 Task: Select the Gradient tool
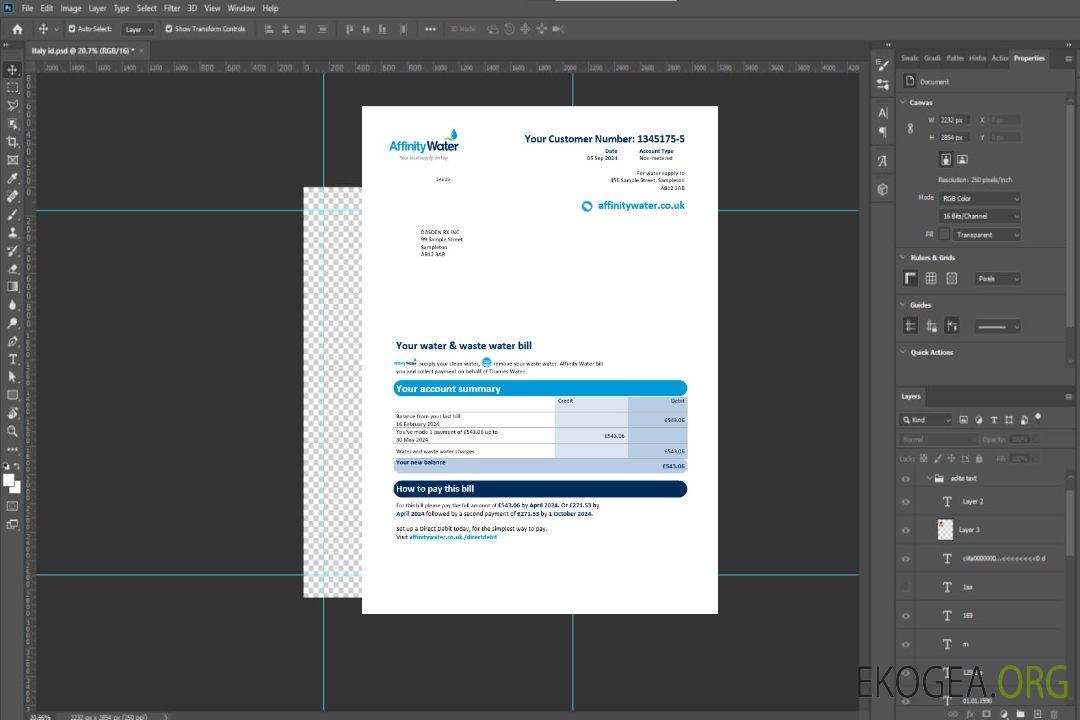12,287
